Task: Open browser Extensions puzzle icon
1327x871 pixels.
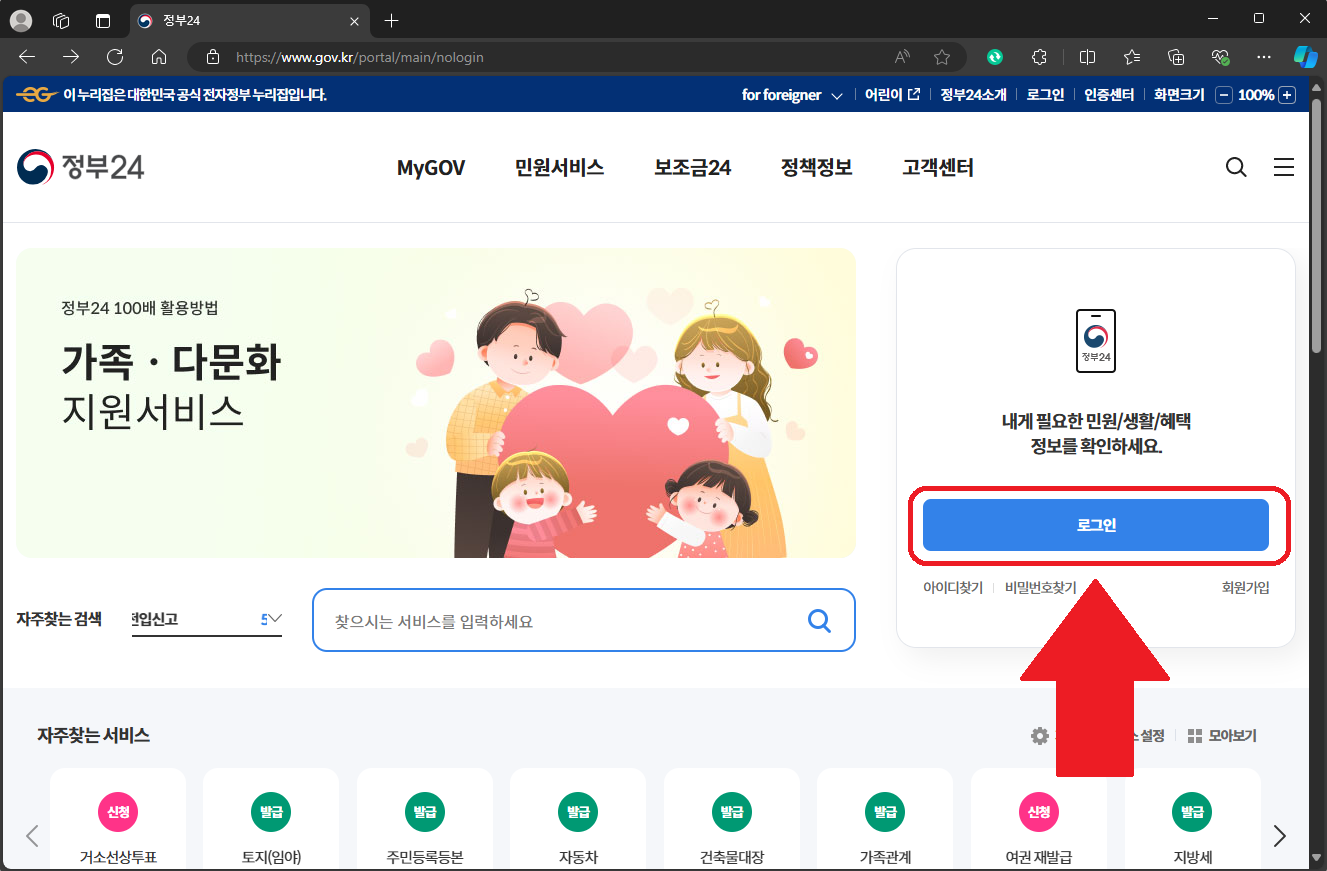Action: (1040, 57)
